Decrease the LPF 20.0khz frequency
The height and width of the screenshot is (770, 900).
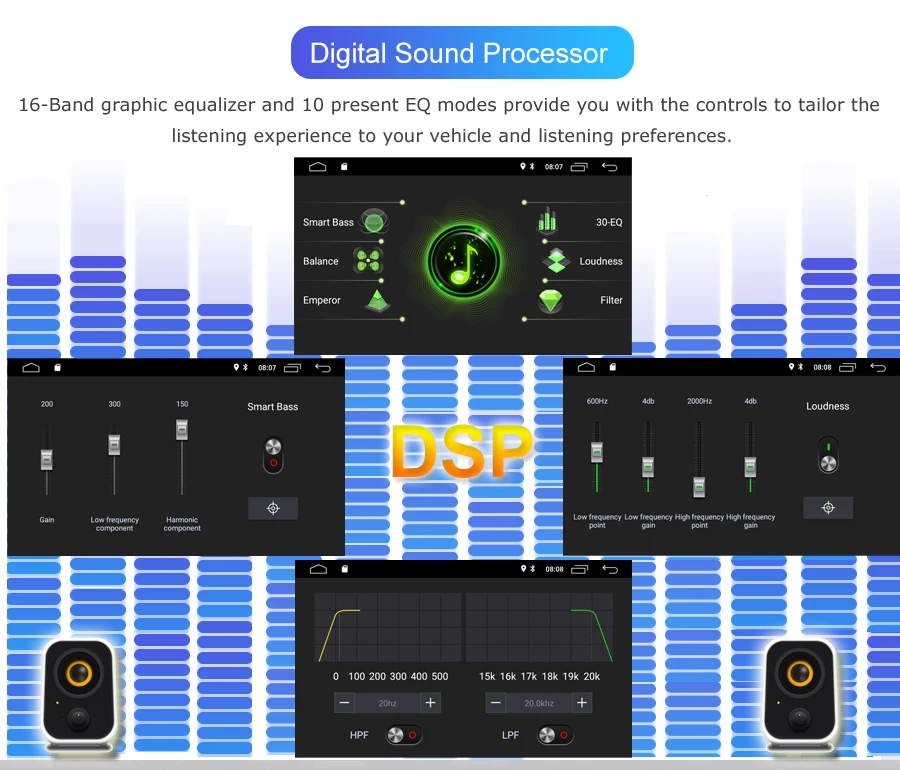[496, 703]
